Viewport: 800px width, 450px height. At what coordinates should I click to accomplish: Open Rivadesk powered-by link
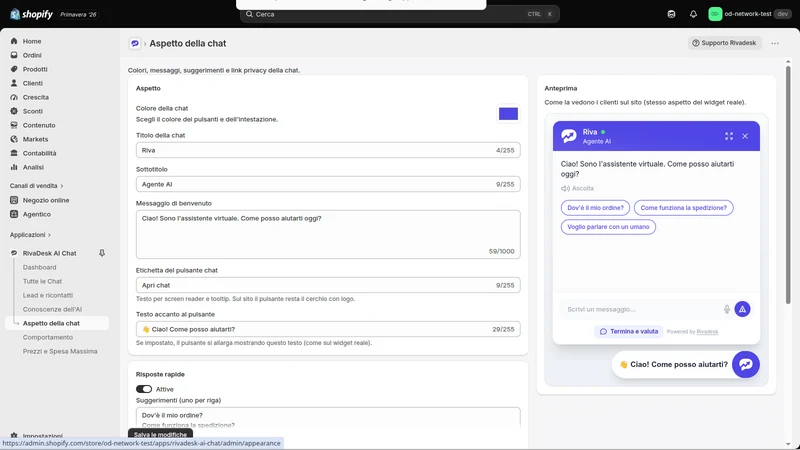tap(707, 332)
